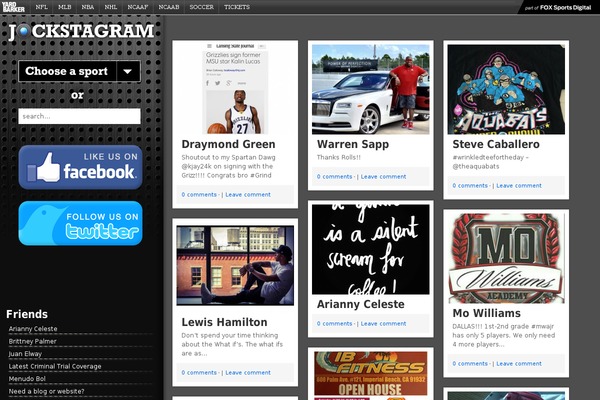Leave comment on Mo Williams post
This screenshot has height=400, width=600.
click(x=519, y=364)
